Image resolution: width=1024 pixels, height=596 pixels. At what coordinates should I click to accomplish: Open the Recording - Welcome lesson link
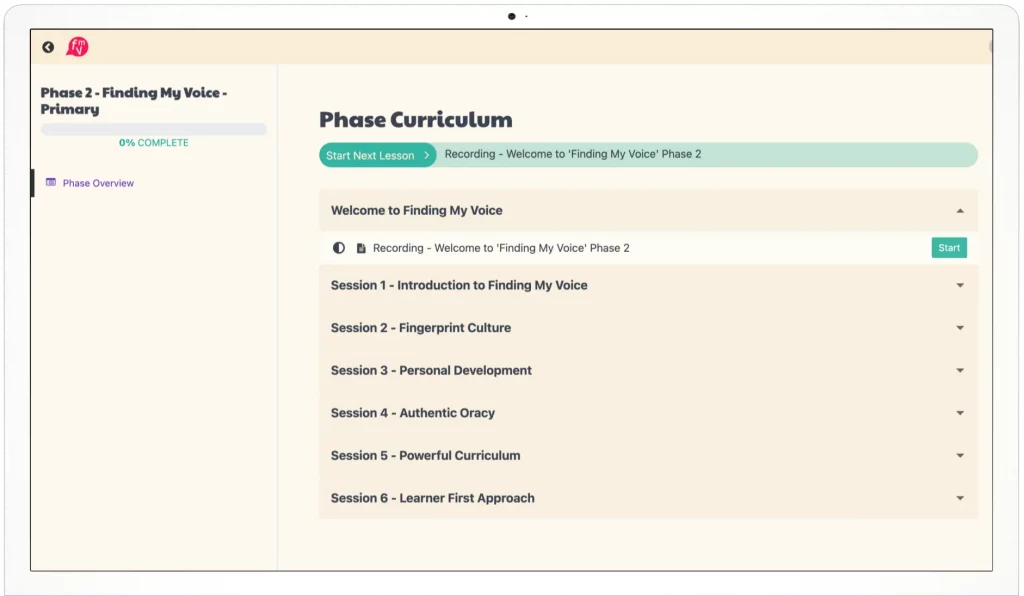pyautogui.click(x=501, y=248)
